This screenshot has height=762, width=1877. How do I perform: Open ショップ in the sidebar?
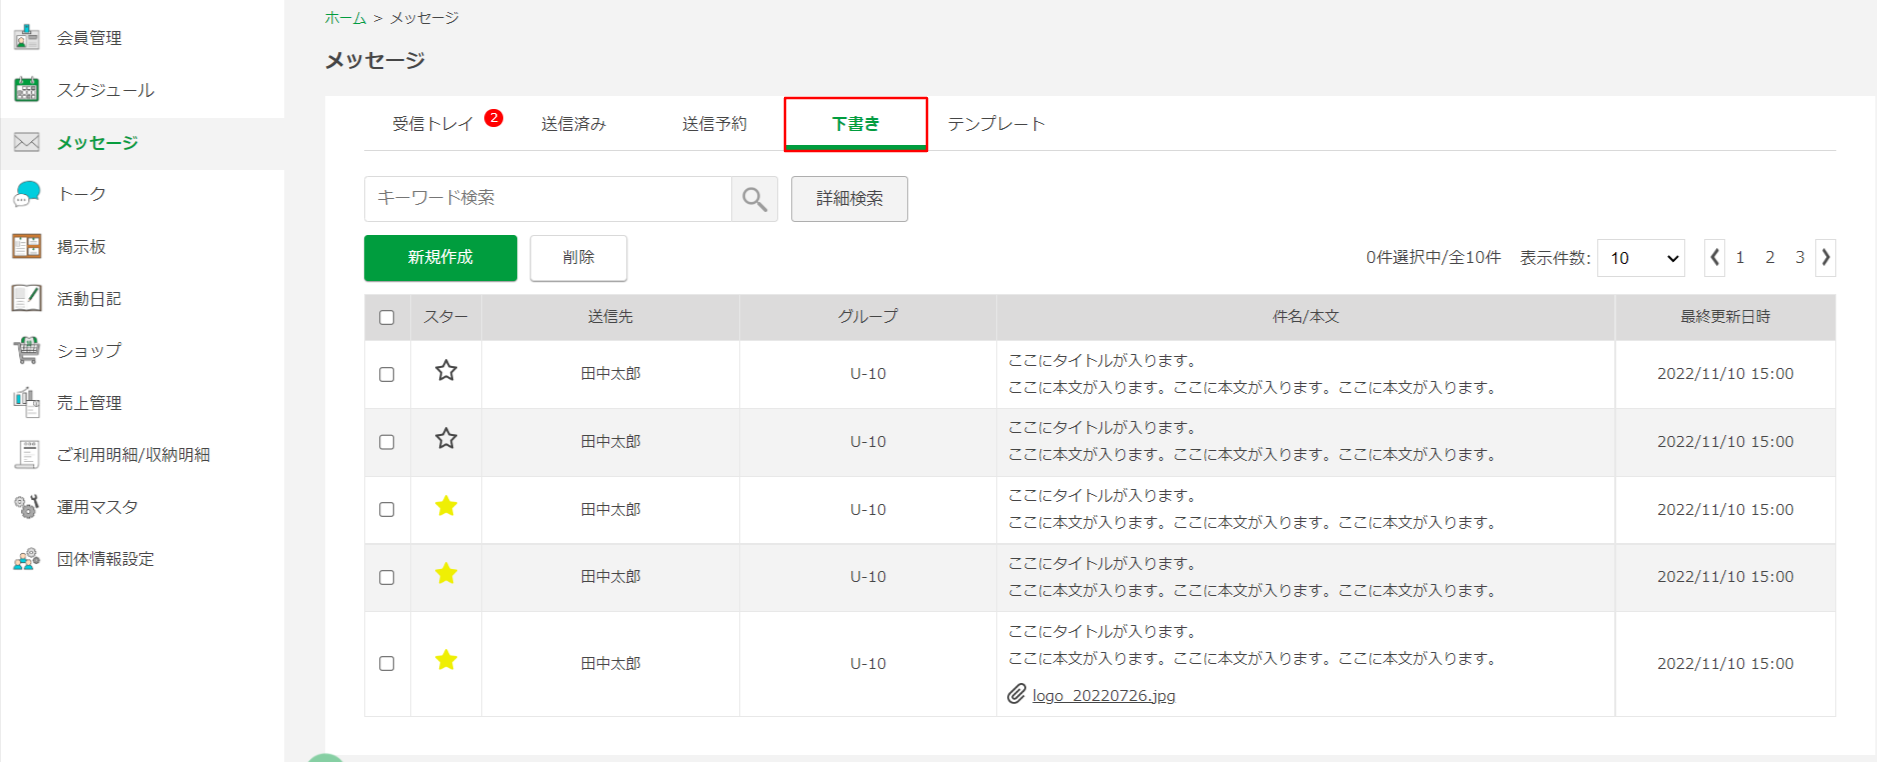pos(89,350)
